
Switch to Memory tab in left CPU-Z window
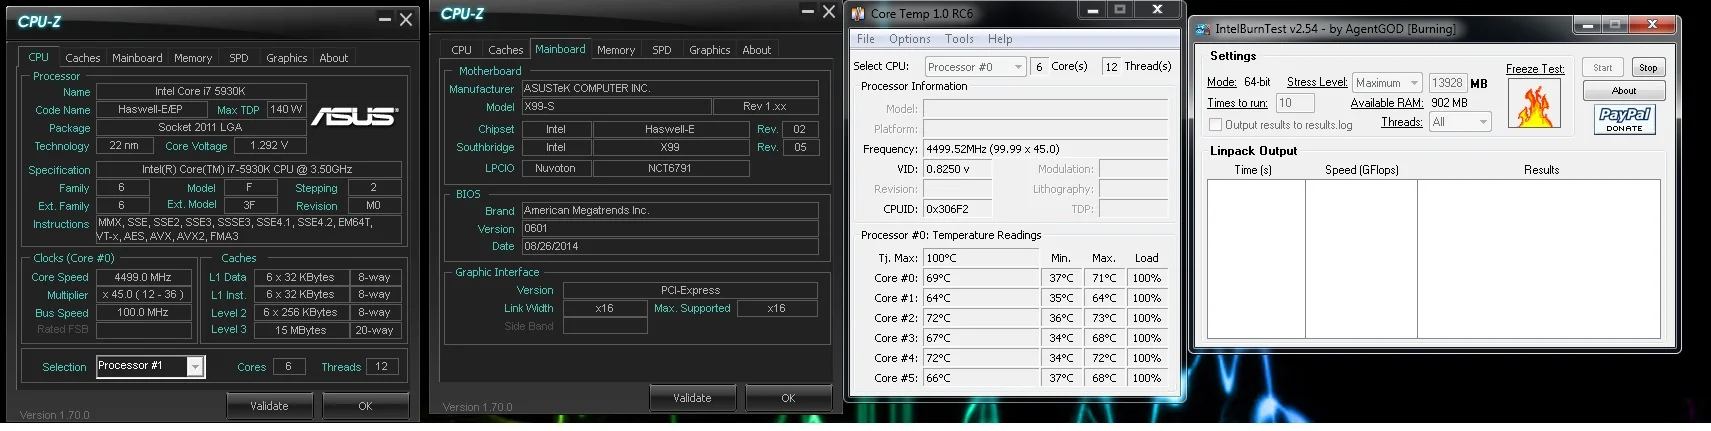click(x=193, y=58)
